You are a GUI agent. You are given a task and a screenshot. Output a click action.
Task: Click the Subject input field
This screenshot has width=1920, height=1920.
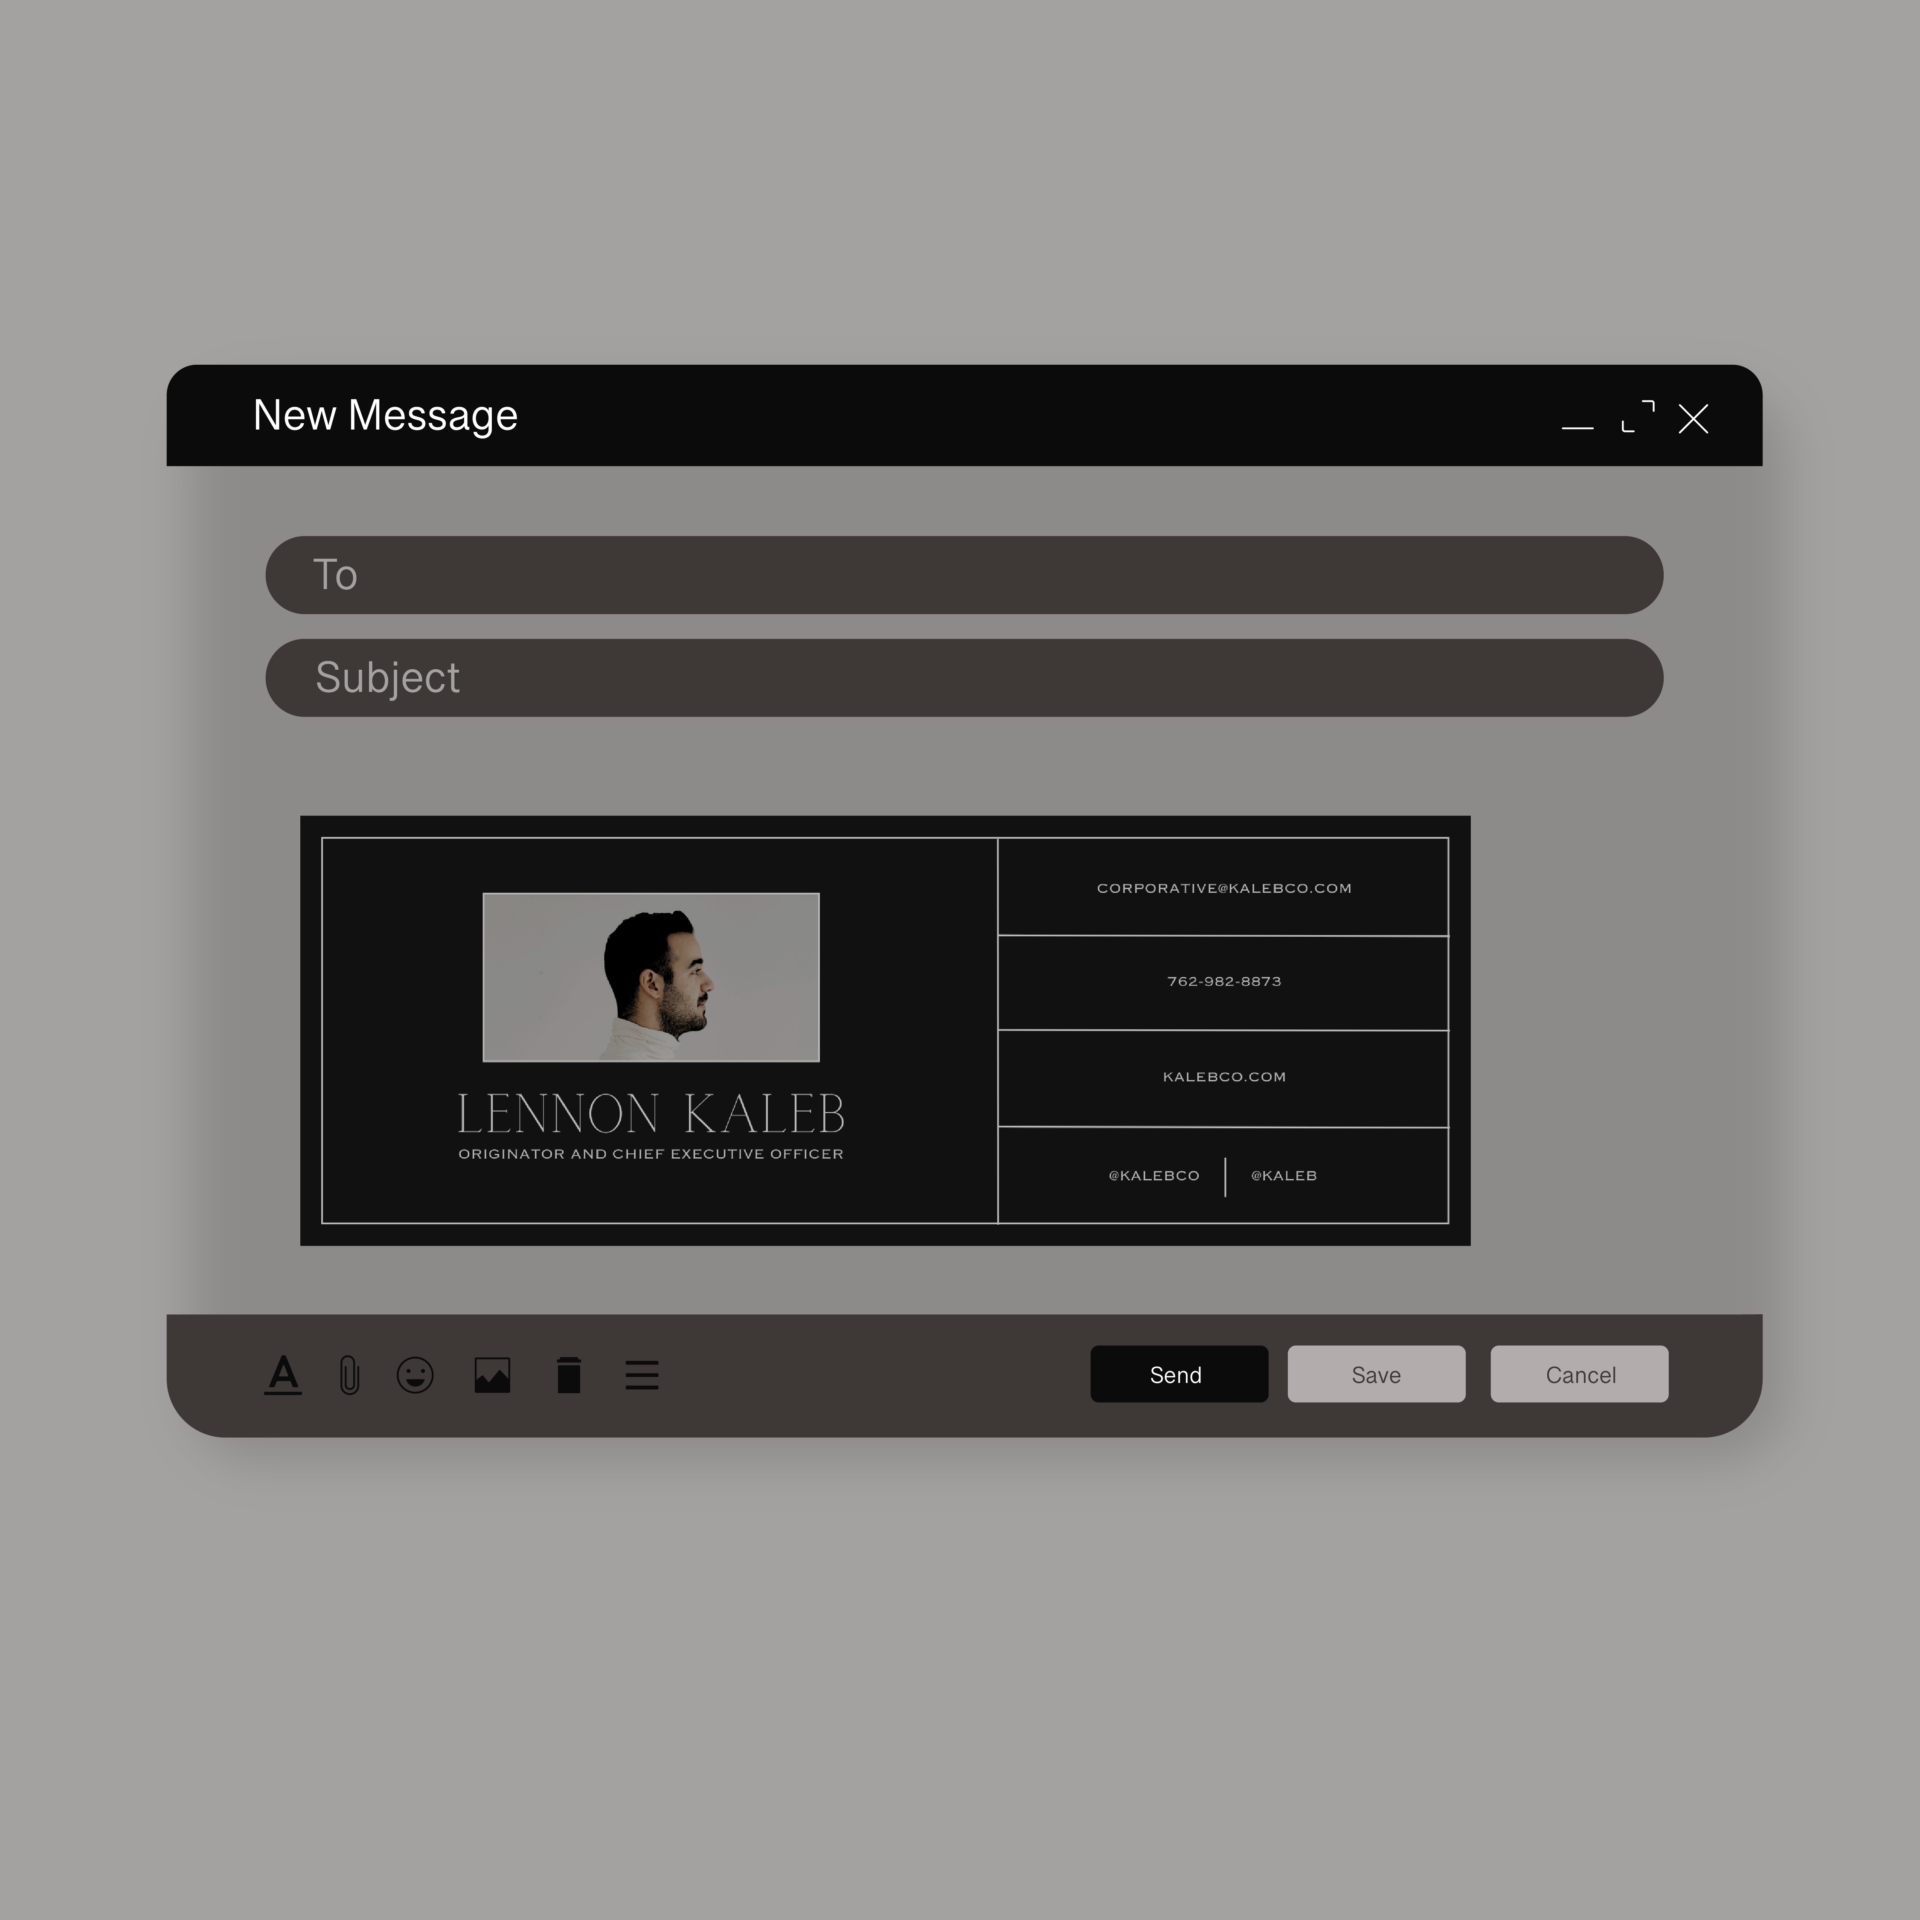(x=964, y=677)
